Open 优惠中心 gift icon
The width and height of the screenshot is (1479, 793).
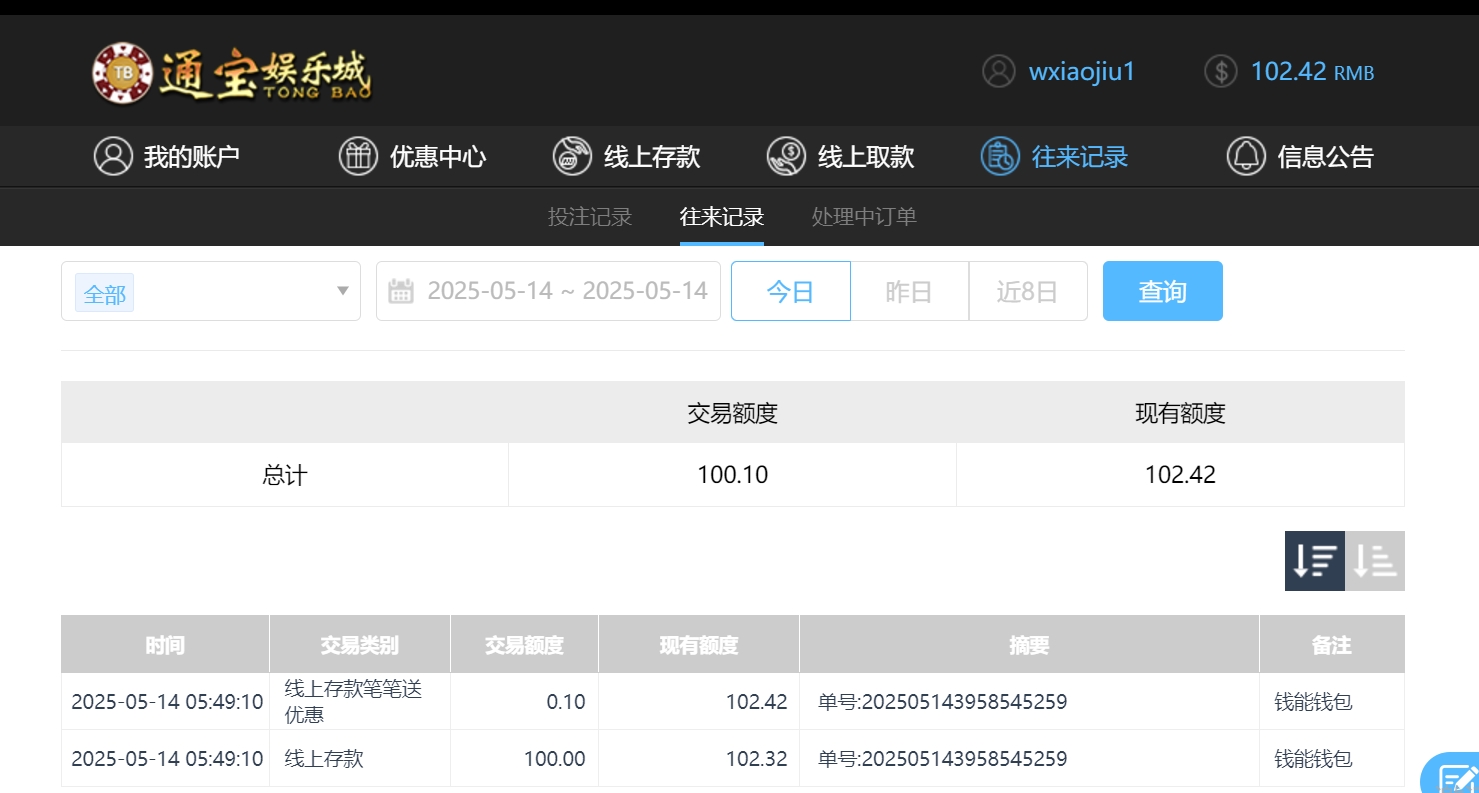358,156
